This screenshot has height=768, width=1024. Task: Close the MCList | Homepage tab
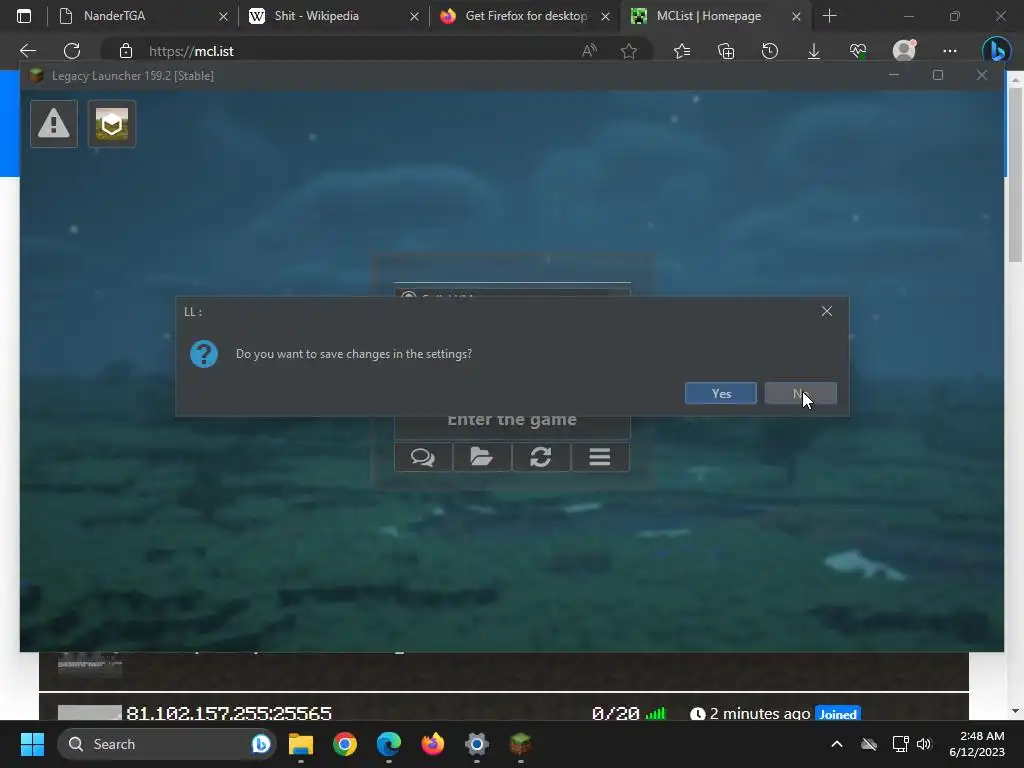(796, 16)
